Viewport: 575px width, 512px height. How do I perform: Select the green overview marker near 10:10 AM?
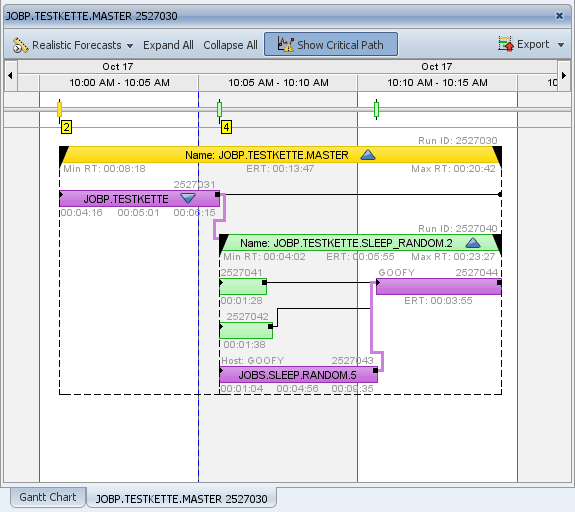pyautogui.click(x=376, y=110)
